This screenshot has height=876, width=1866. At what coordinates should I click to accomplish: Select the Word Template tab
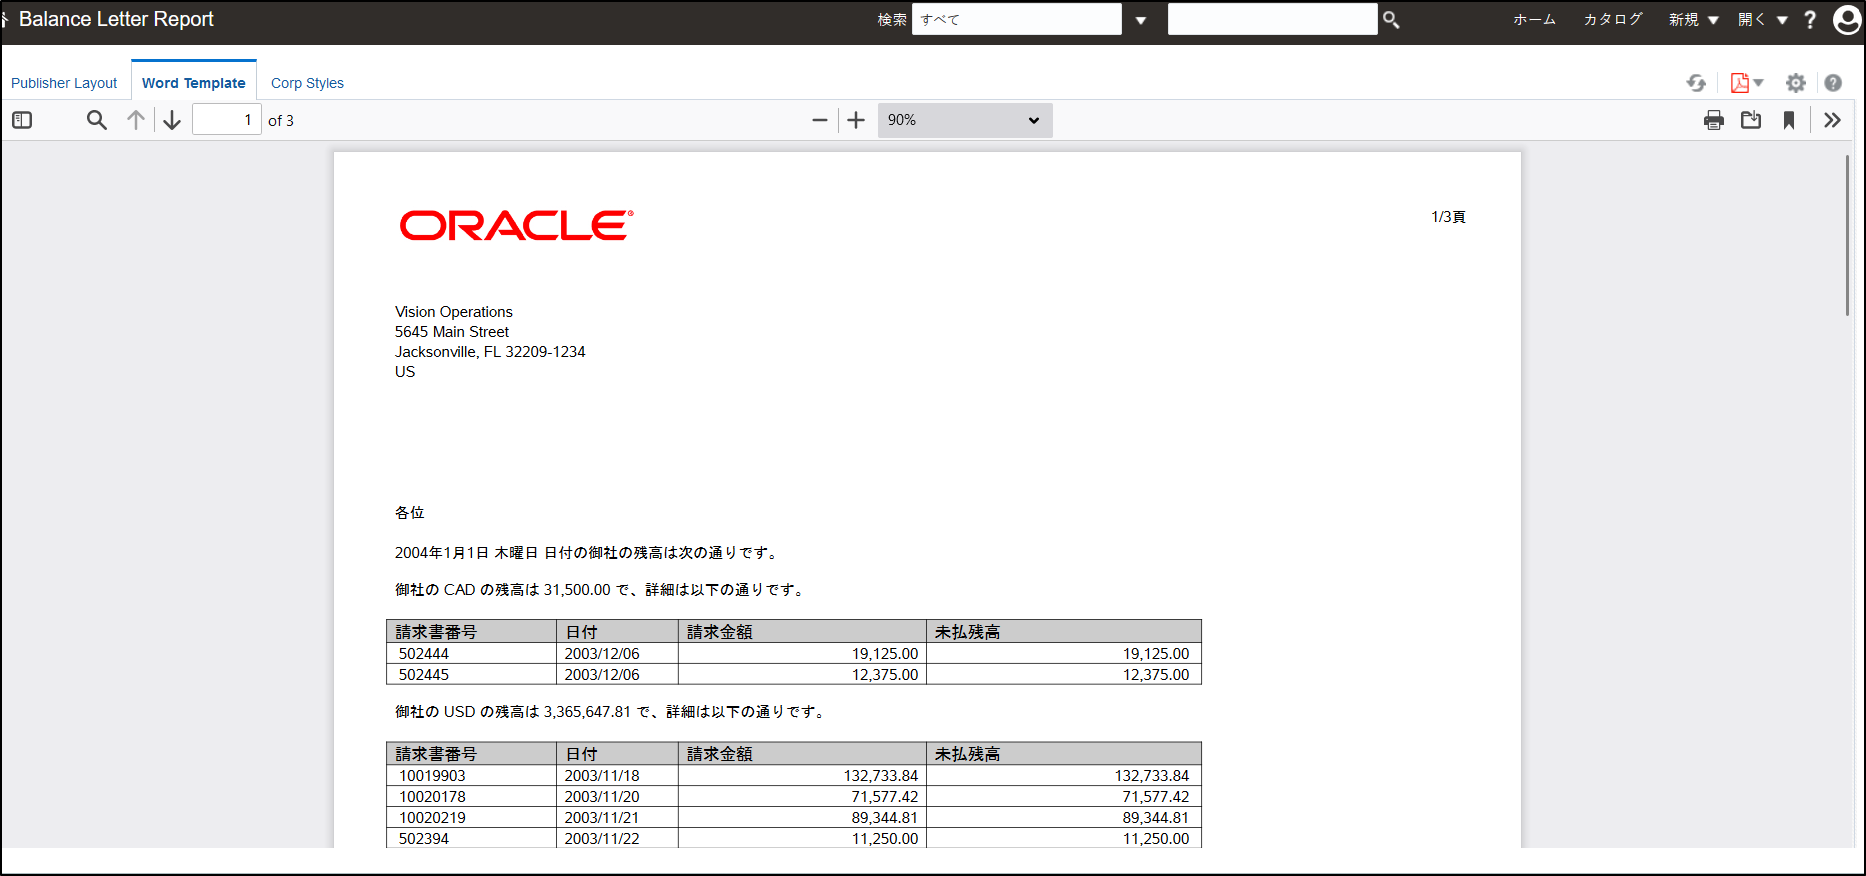coord(194,83)
